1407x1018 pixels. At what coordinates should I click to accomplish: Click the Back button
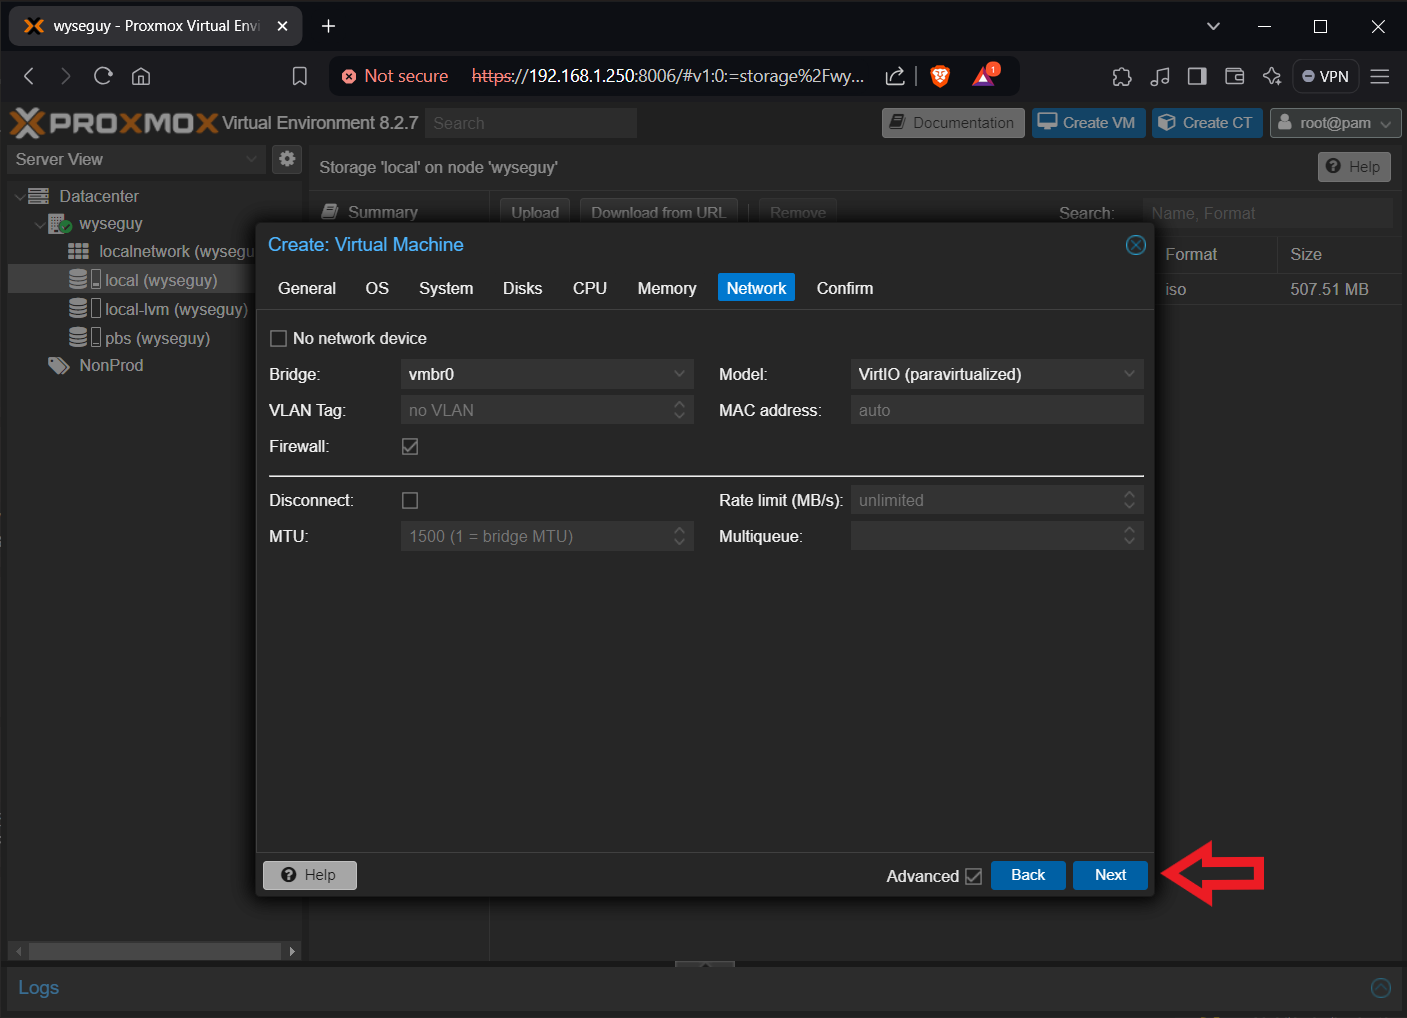click(x=1028, y=875)
